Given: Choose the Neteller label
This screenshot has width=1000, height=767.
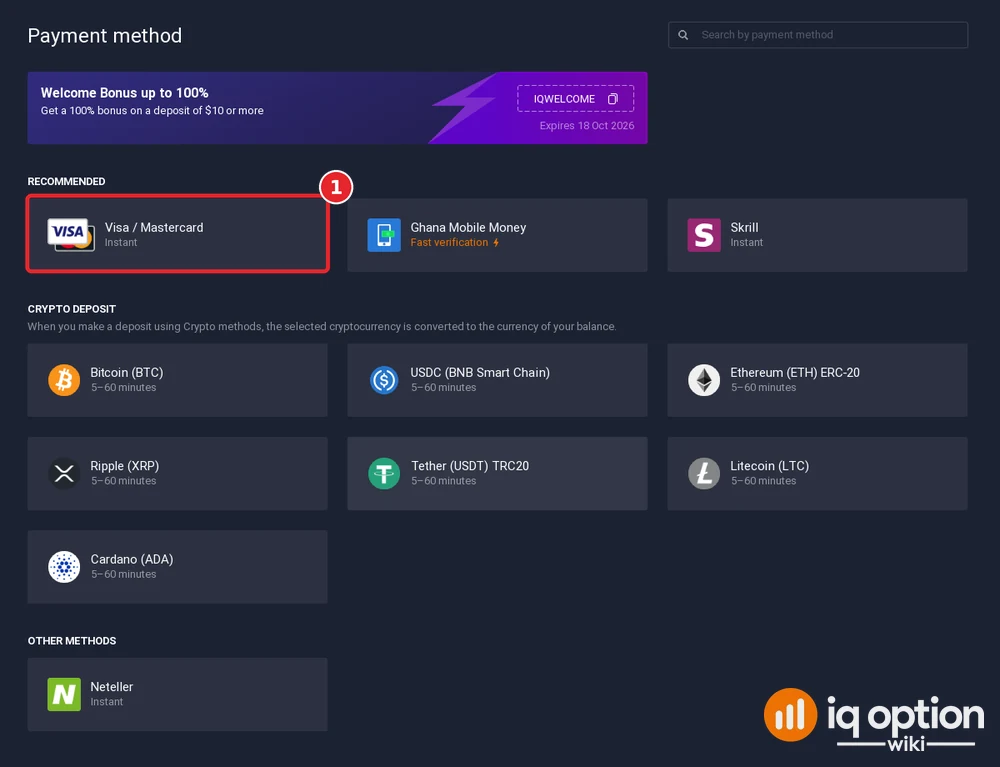Looking at the screenshot, I should [112, 687].
